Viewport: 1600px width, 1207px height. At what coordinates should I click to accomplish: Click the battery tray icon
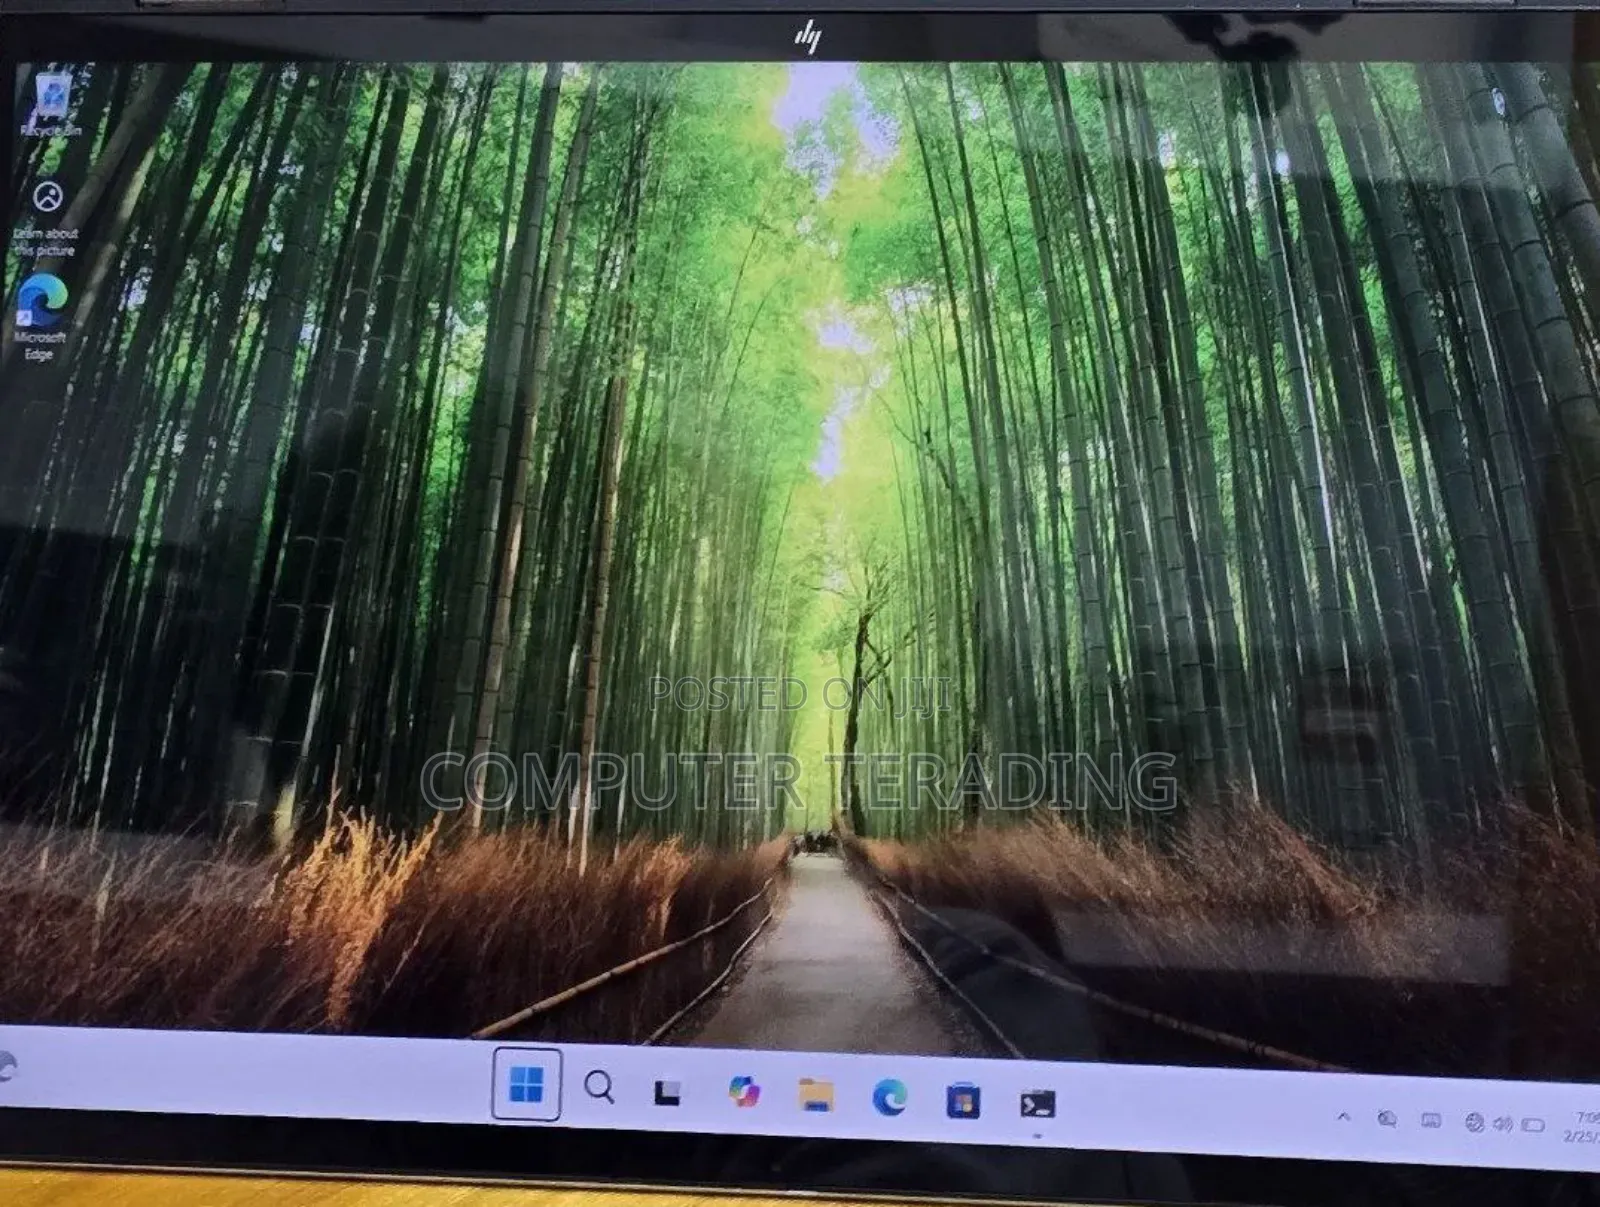pyautogui.click(x=1533, y=1125)
